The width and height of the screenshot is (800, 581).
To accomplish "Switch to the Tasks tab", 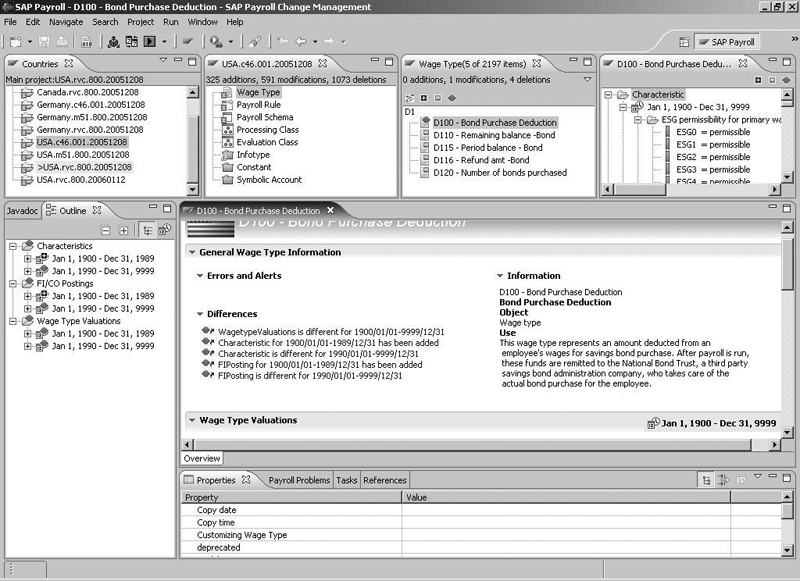I will click(346, 480).
